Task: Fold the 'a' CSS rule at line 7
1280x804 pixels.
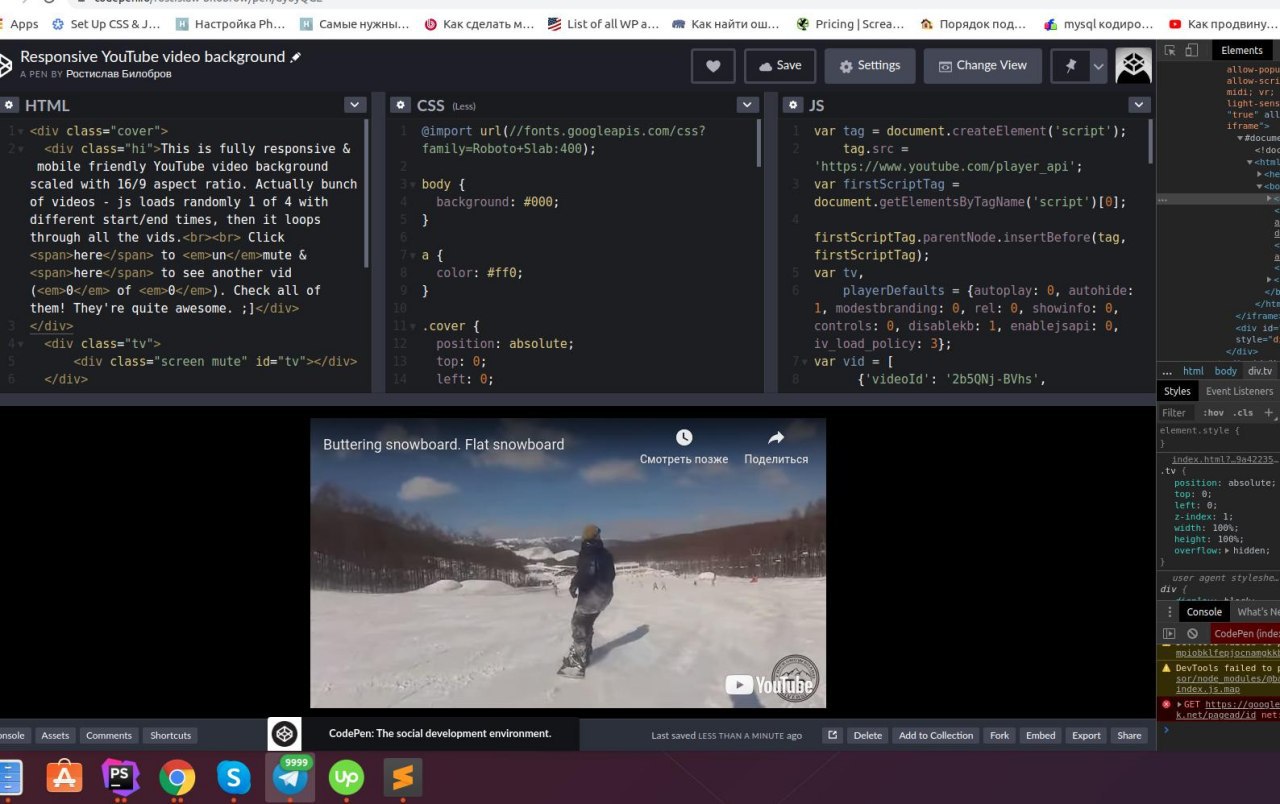Action: point(412,255)
